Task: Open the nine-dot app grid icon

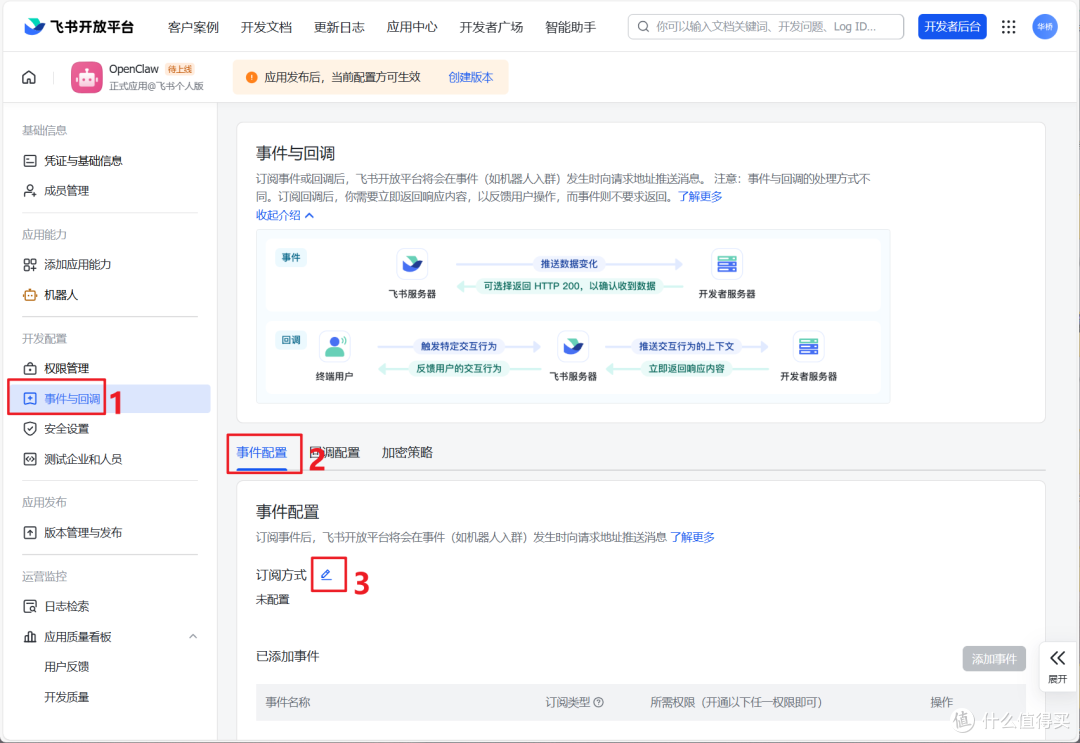Action: [1008, 27]
